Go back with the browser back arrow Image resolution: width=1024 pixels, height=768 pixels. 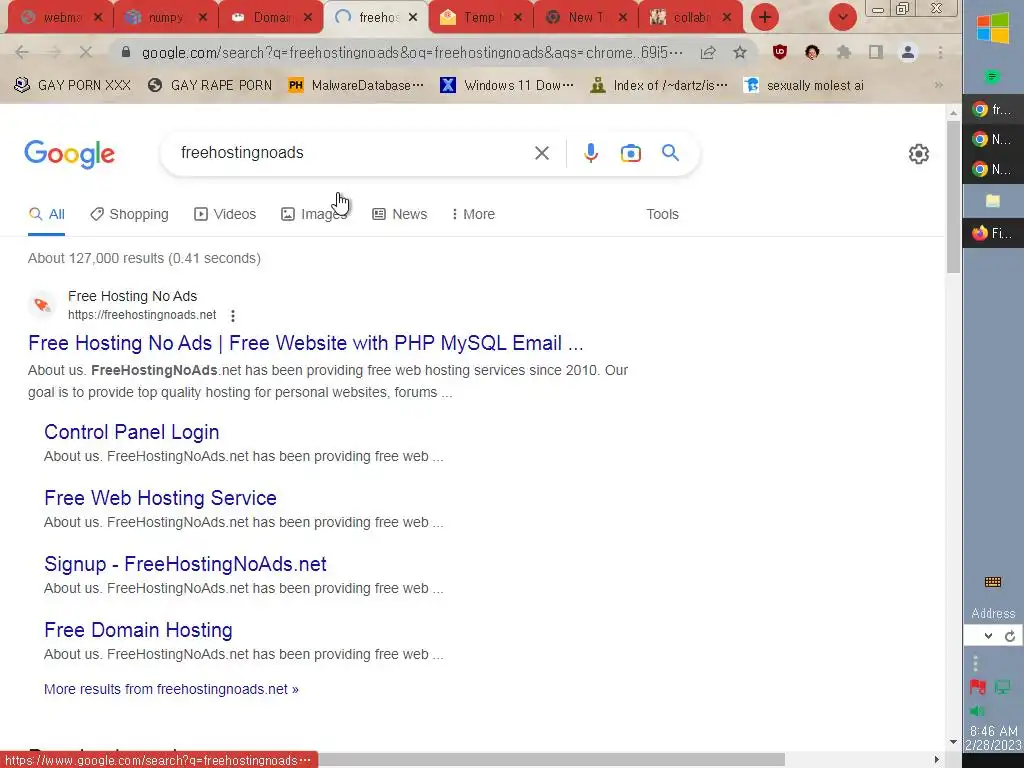pyautogui.click(x=22, y=52)
